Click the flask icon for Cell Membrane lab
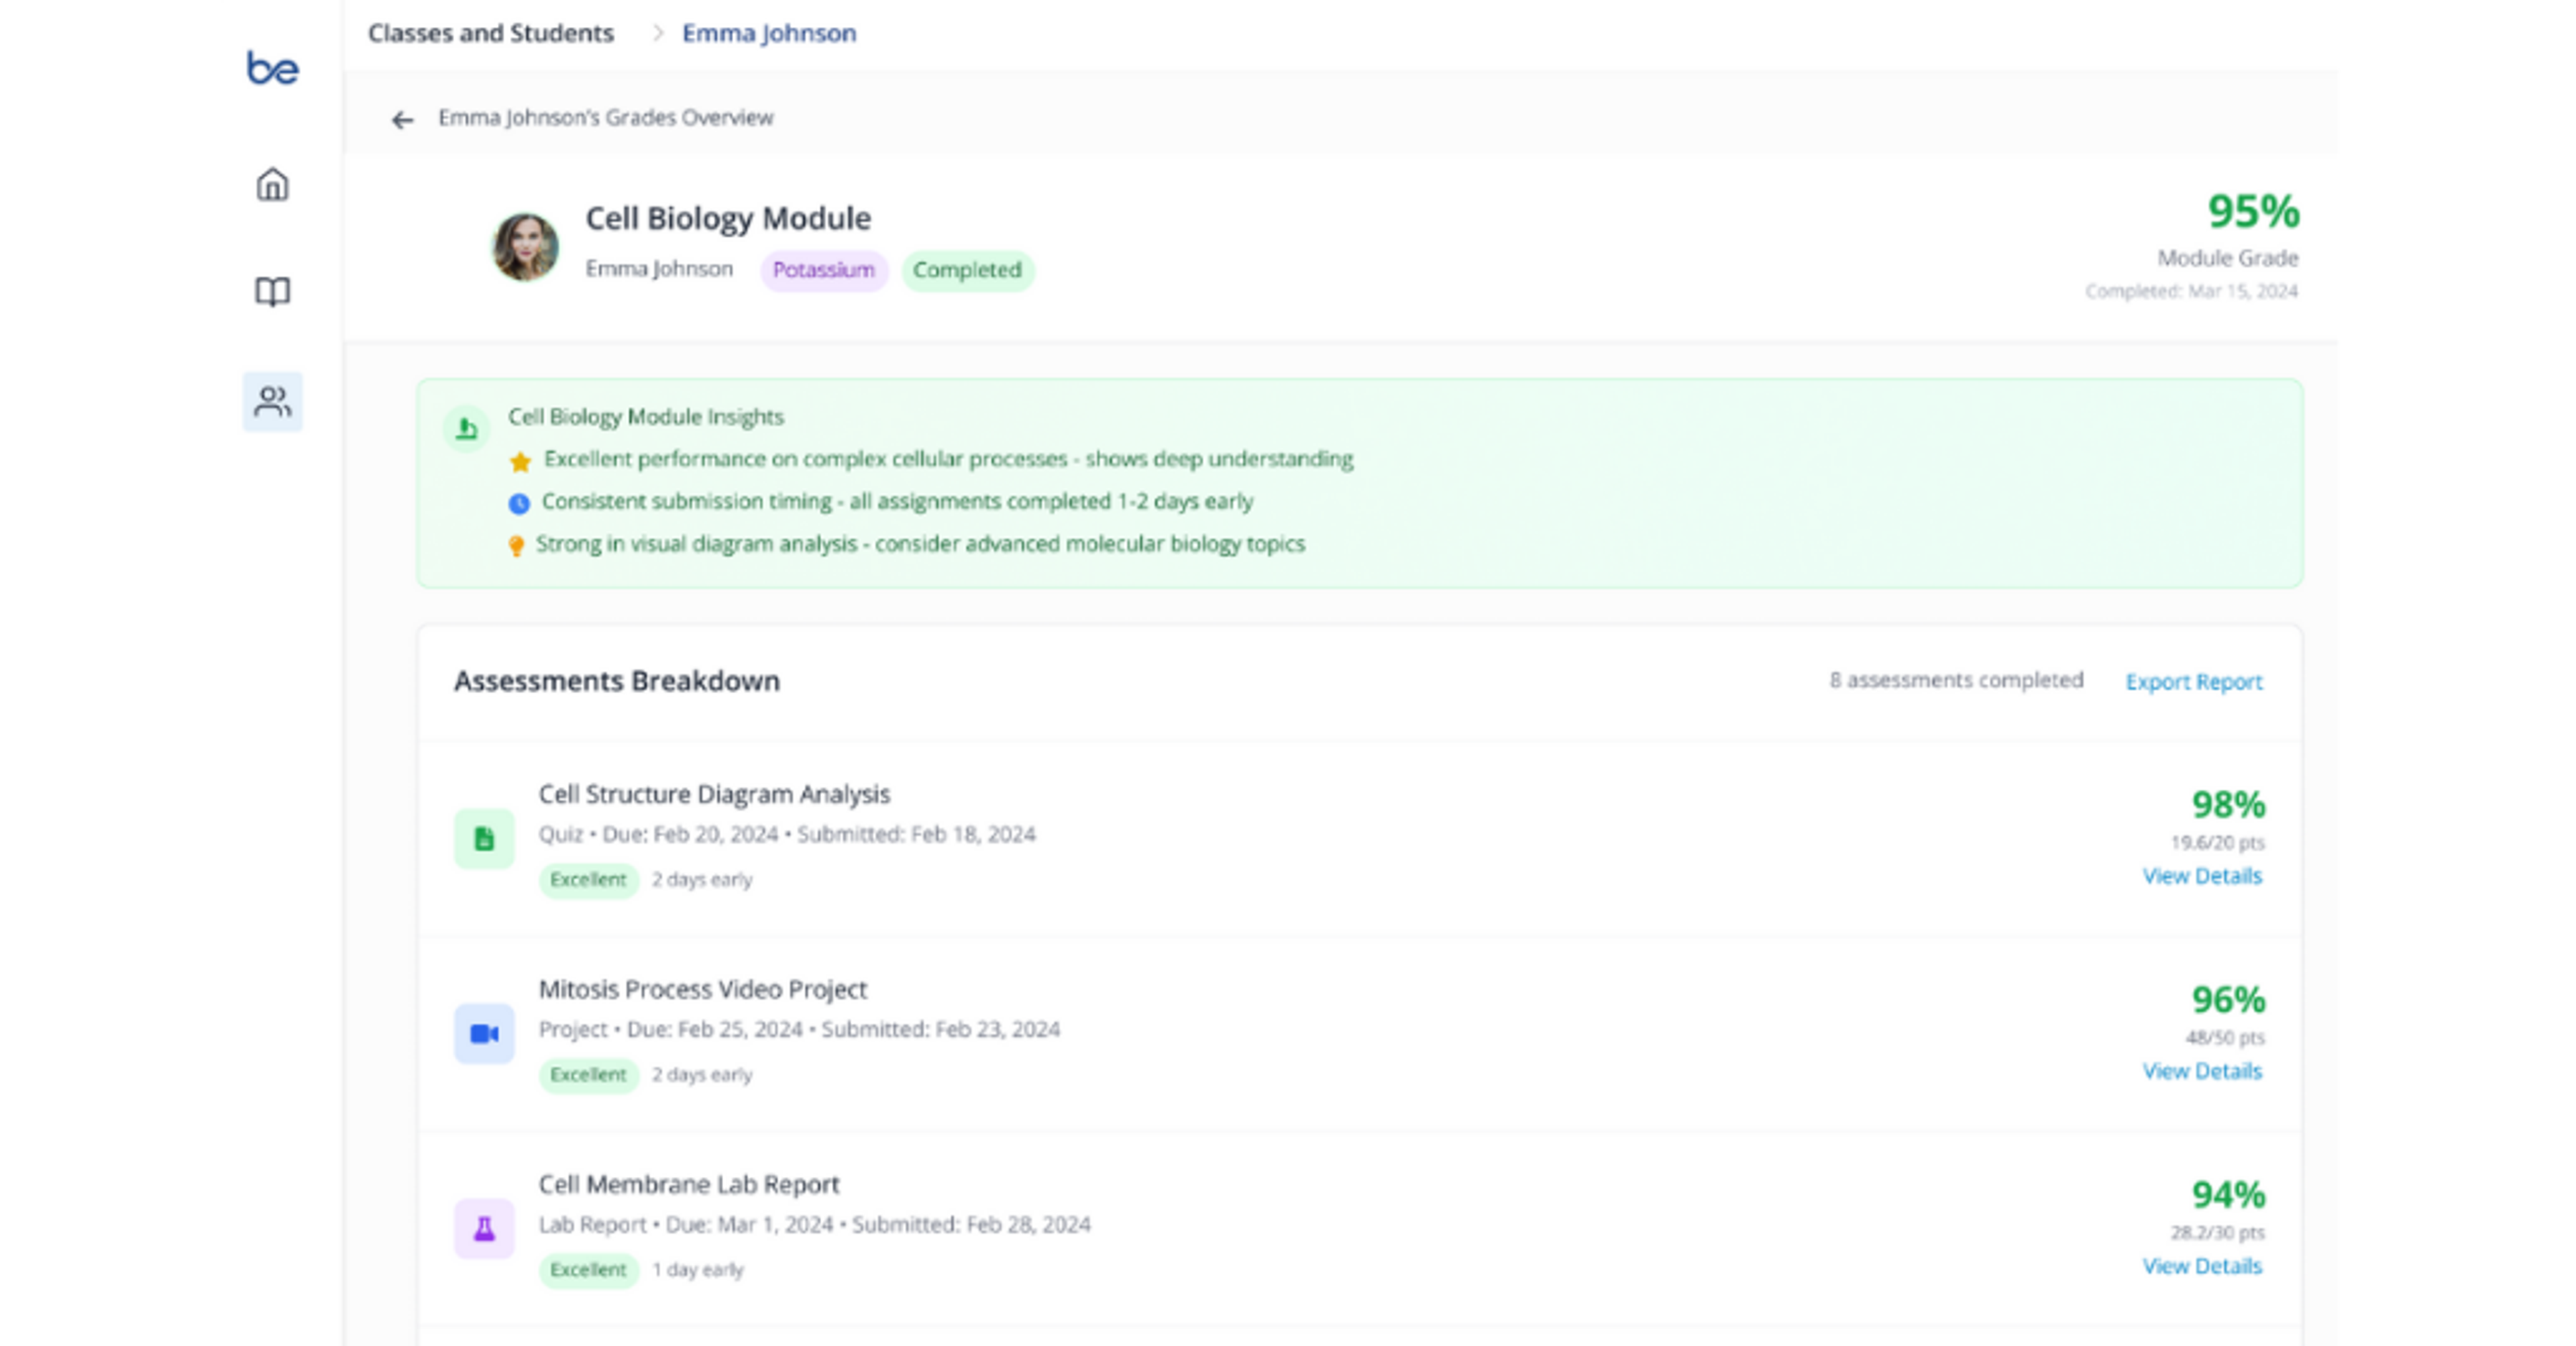This screenshot has height=1346, width=2576. tap(484, 1229)
